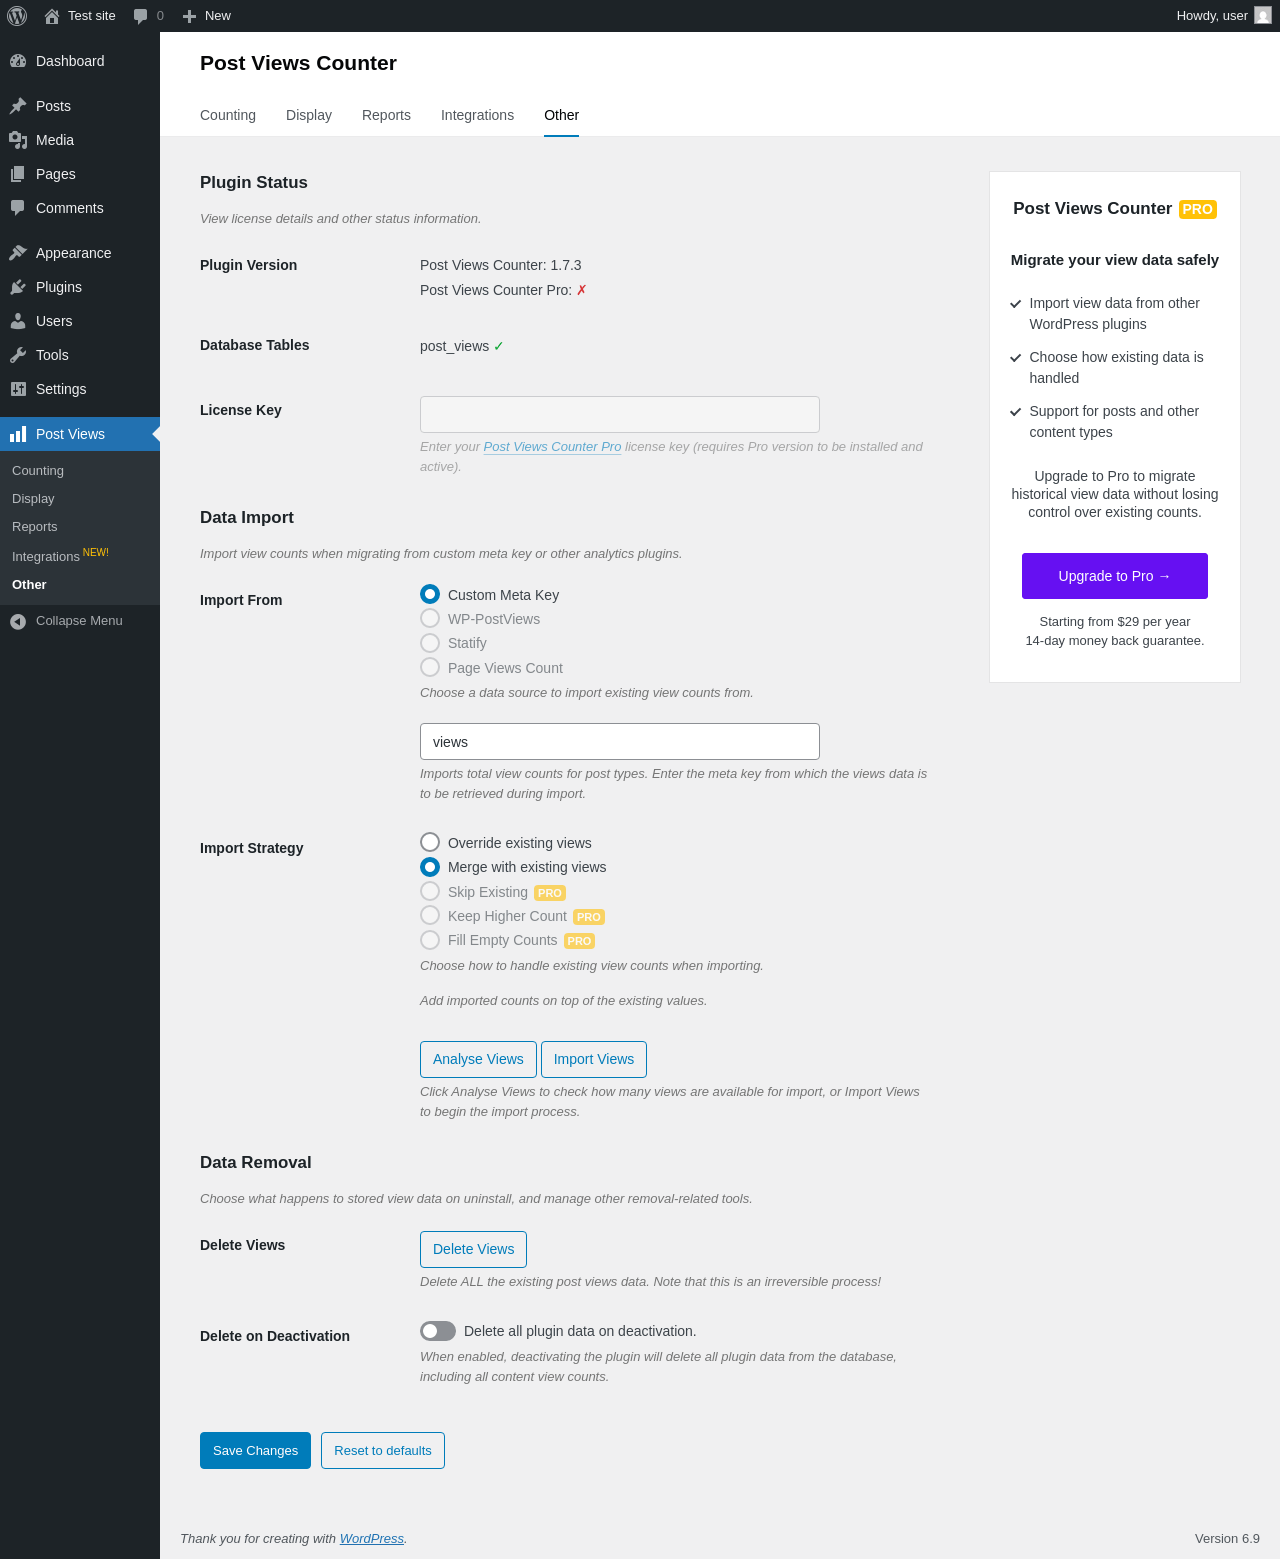Choose Override existing views strategy
This screenshot has height=1559, width=1280.
(x=430, y=842)
